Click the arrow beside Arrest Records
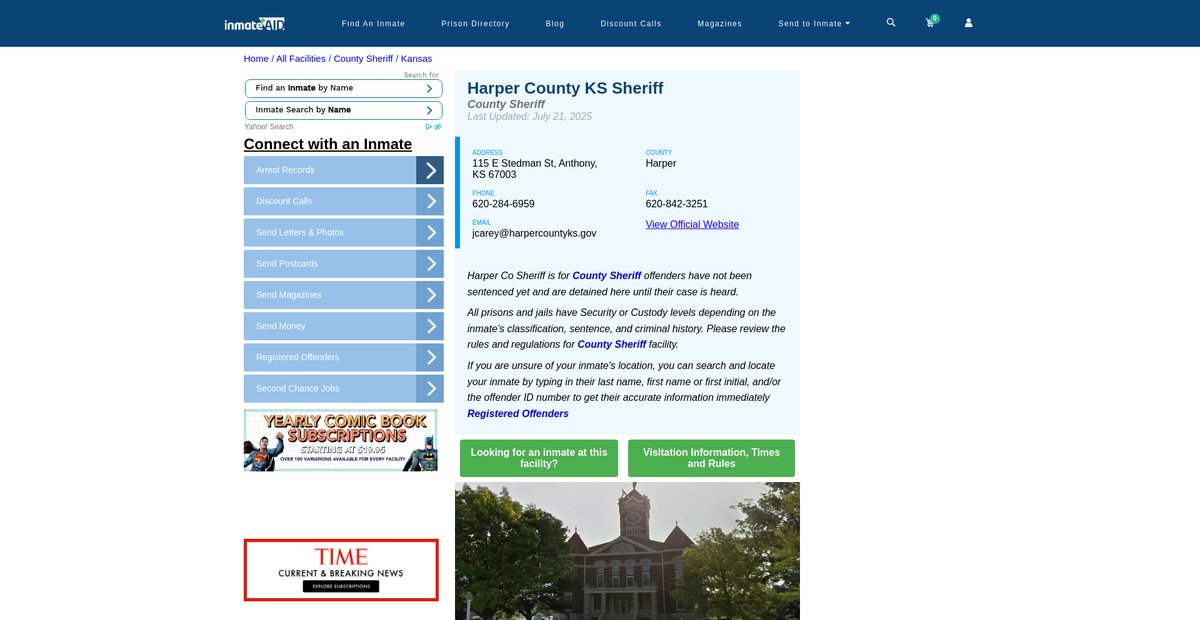This screenshot has width=1200, height=620. pos(430,170)
